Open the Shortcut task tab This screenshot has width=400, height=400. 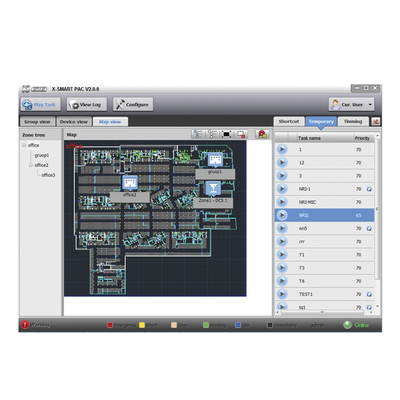pyautogui.click(x=289, y=121)
